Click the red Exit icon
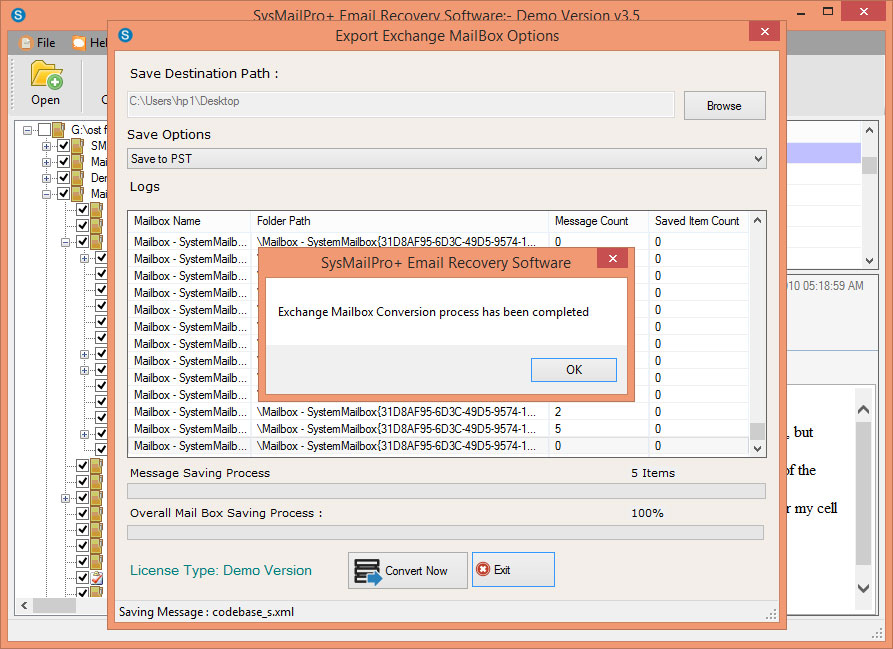This screenshot has height=649, width=893. coord(483,569)
